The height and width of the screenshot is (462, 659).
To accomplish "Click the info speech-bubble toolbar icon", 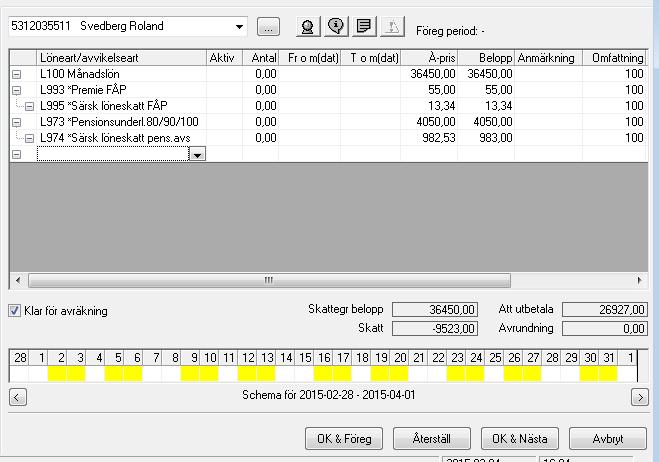I will coord(336,27).
